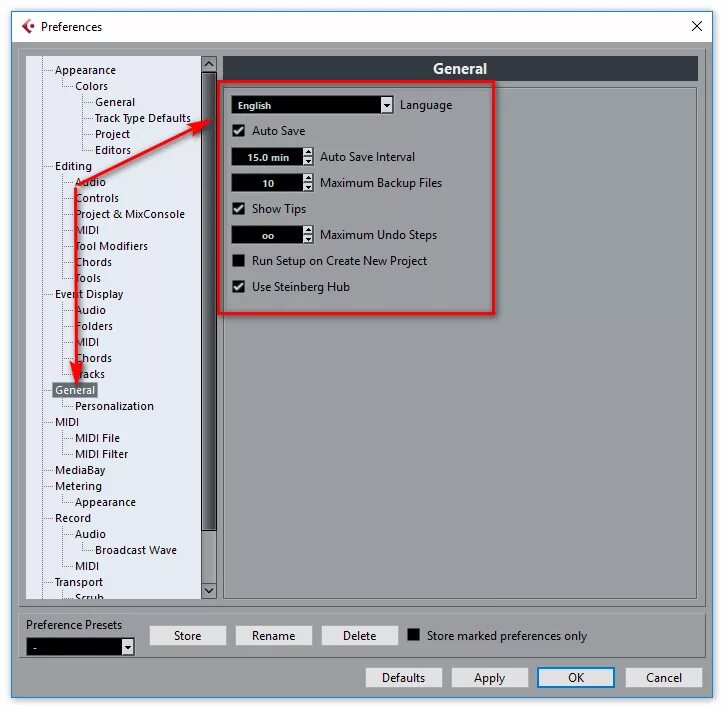This screenshot has width=724, height=709.
Task: Select Colors in the tree
Action: (91, 86)
